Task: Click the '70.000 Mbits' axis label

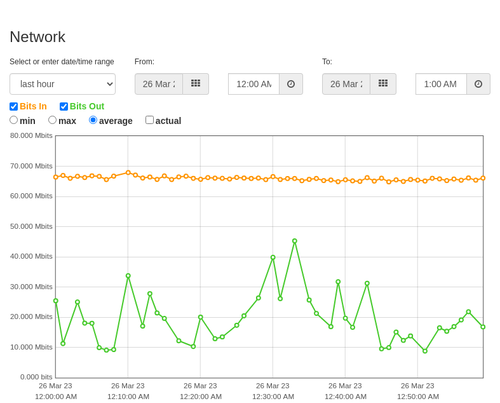Action: click(x=31, y=166)
